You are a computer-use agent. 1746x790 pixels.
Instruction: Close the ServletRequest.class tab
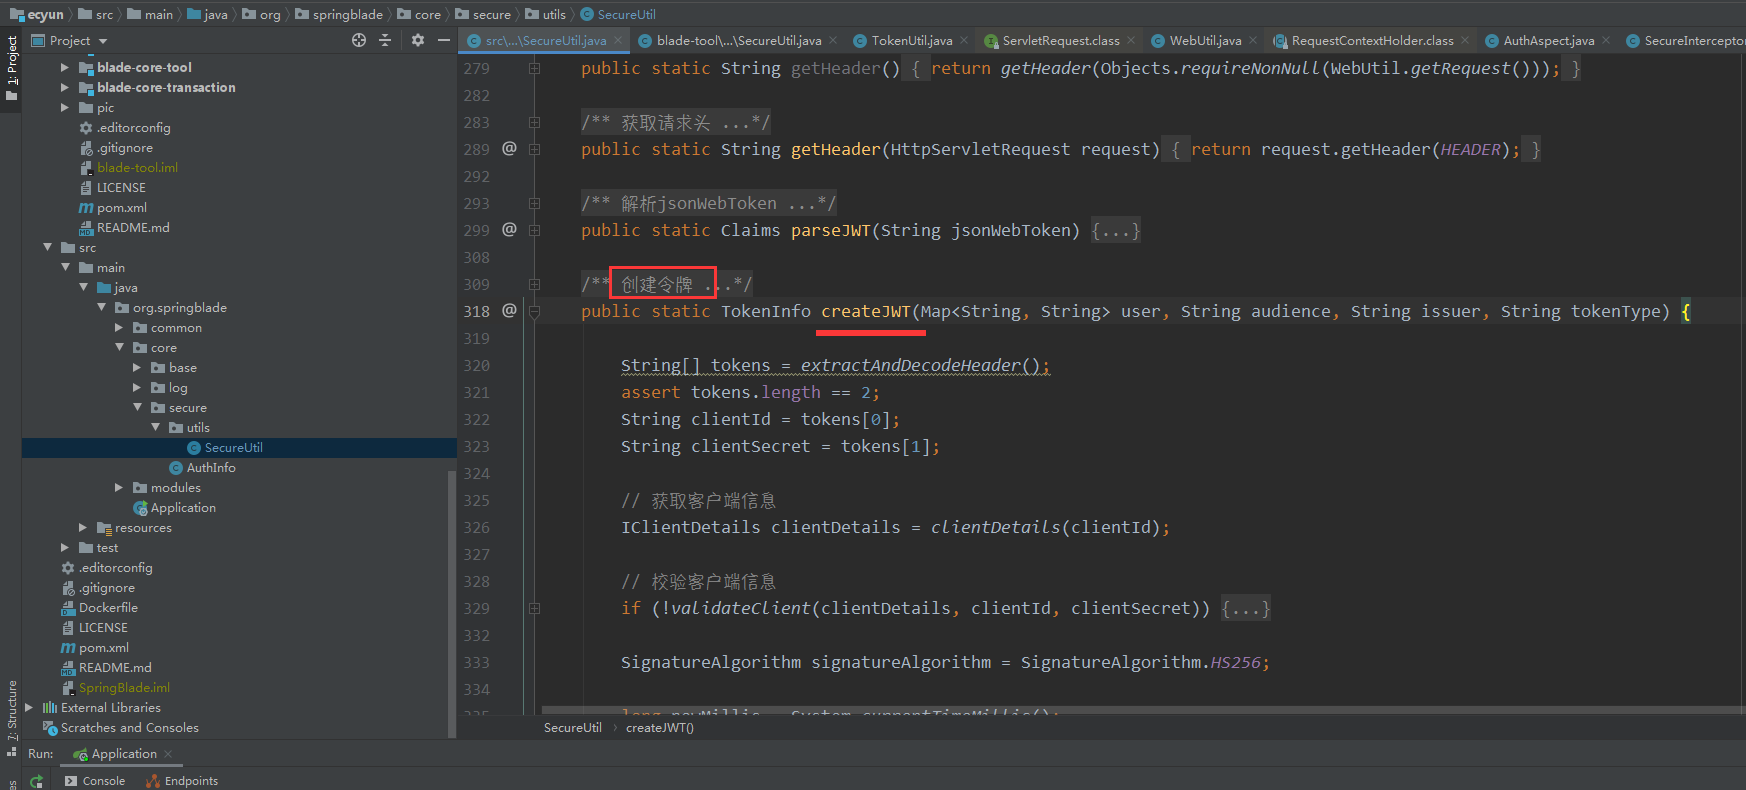tap(1131, 41)
